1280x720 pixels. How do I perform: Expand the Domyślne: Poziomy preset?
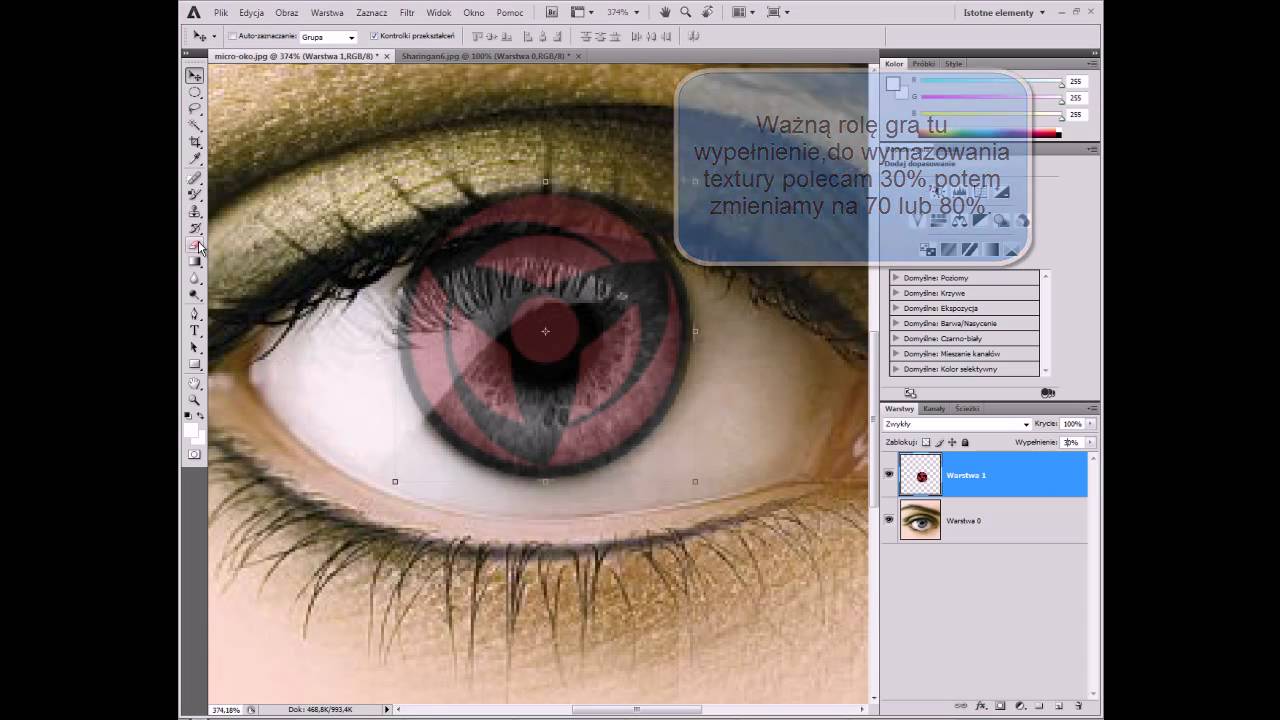tap(896, 278)
